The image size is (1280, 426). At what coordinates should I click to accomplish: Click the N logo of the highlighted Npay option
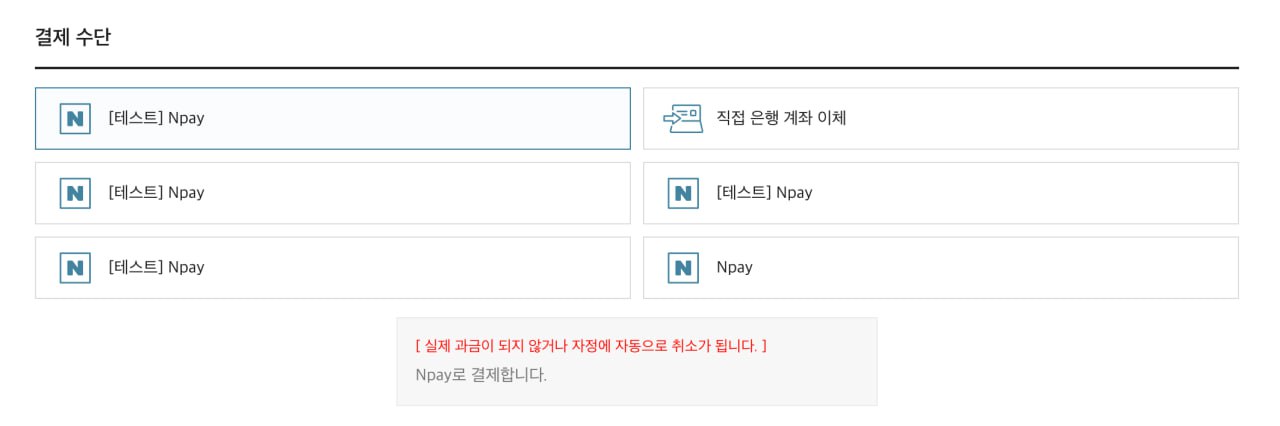(75, 118)
